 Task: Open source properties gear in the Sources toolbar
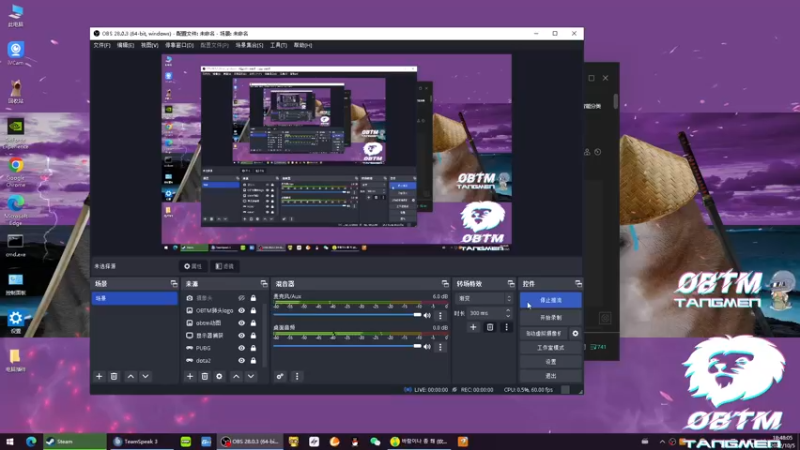(x=219, y=377)
